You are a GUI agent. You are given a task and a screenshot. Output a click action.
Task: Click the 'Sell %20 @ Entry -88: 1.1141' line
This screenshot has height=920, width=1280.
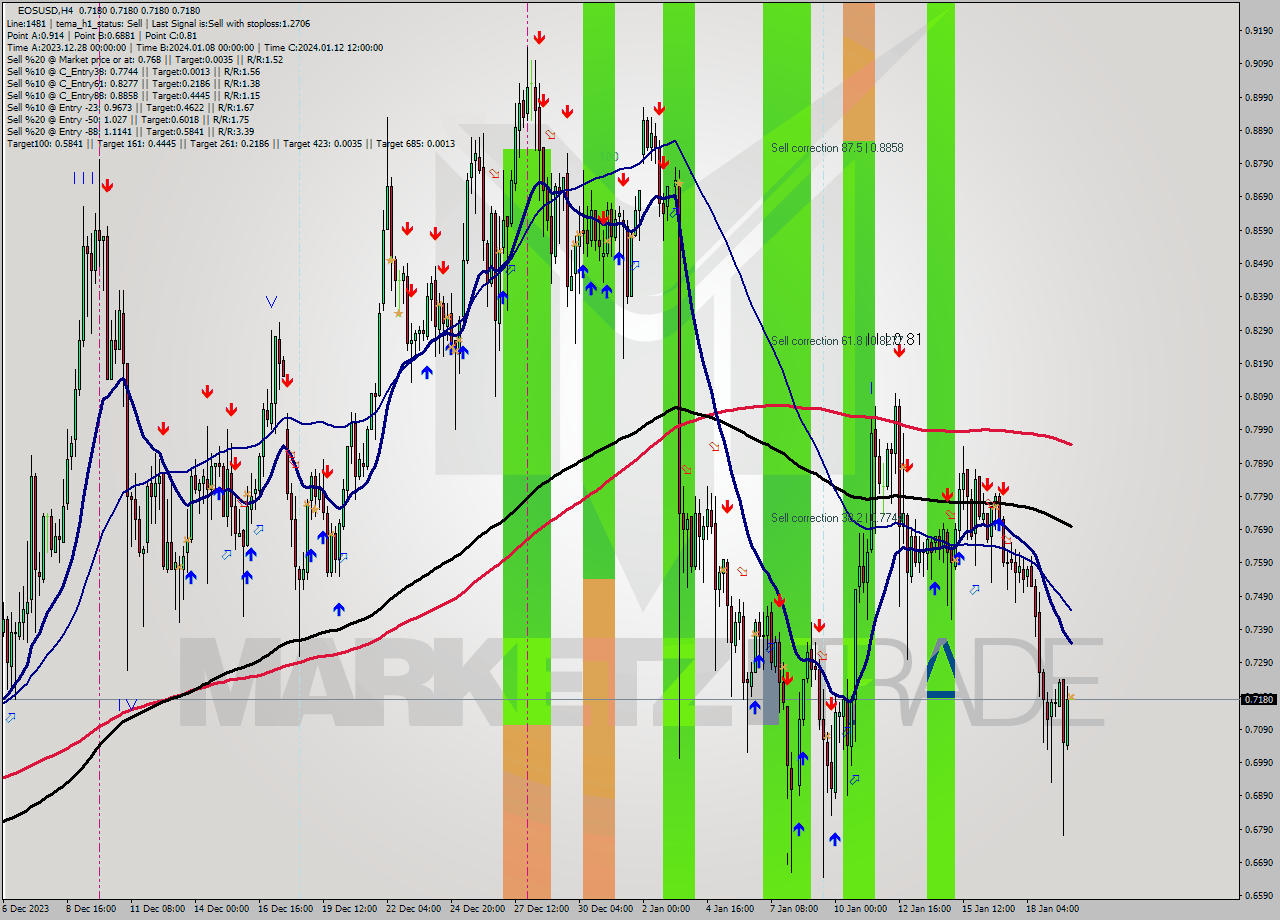coord(69,131)
